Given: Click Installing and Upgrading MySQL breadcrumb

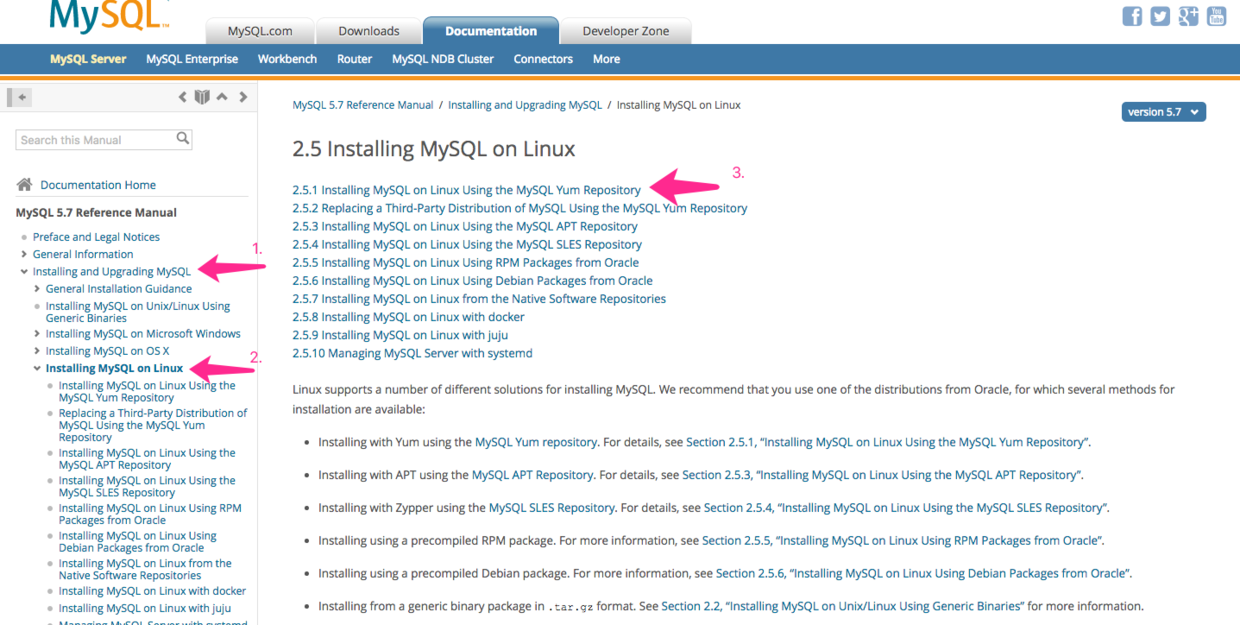Looking at the screenshot, I should 525,105.
